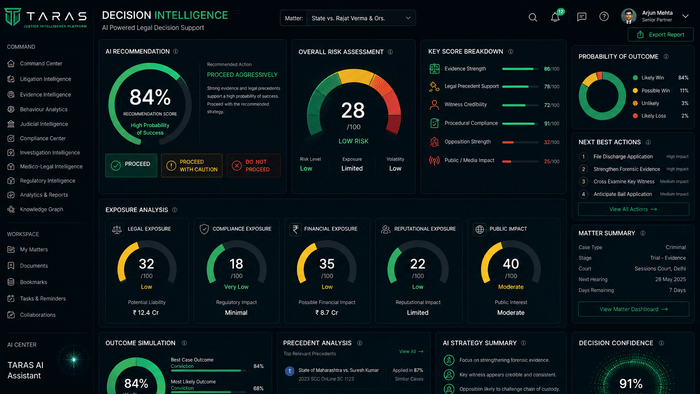Viewport: 700px width, 394px height.
Task: Click the Evidence Strength score bar
Action: point(520,69)
